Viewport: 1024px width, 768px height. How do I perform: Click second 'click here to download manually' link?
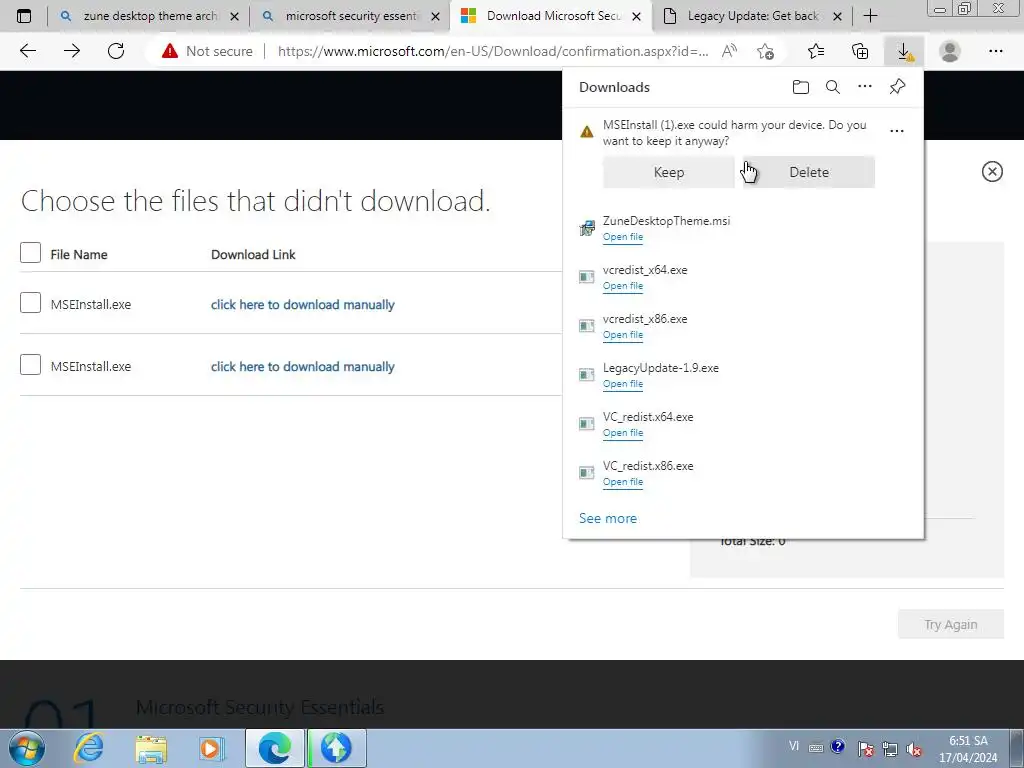tap(302, 366)
